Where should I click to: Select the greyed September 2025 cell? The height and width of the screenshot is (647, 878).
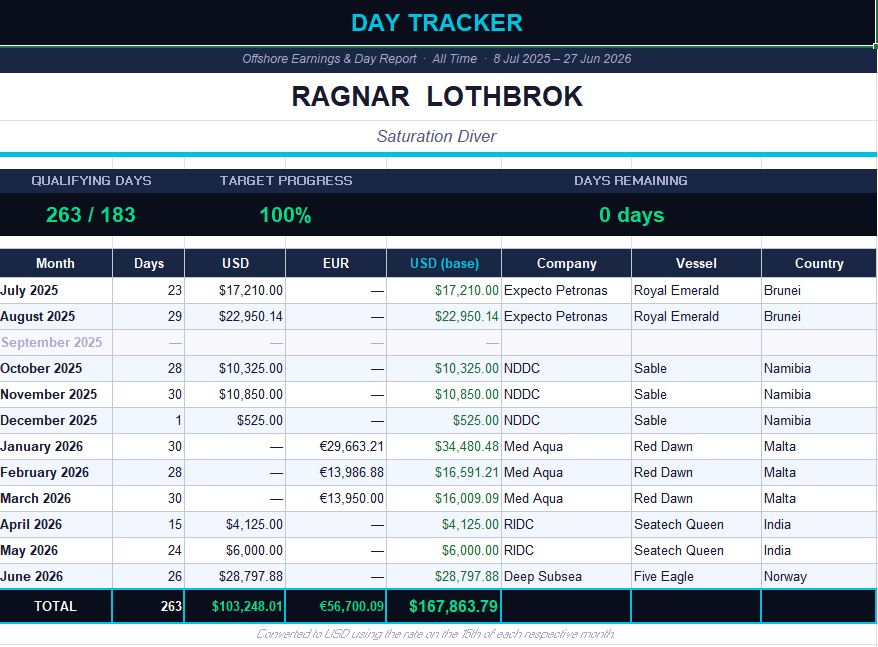(x=56, y=342)
